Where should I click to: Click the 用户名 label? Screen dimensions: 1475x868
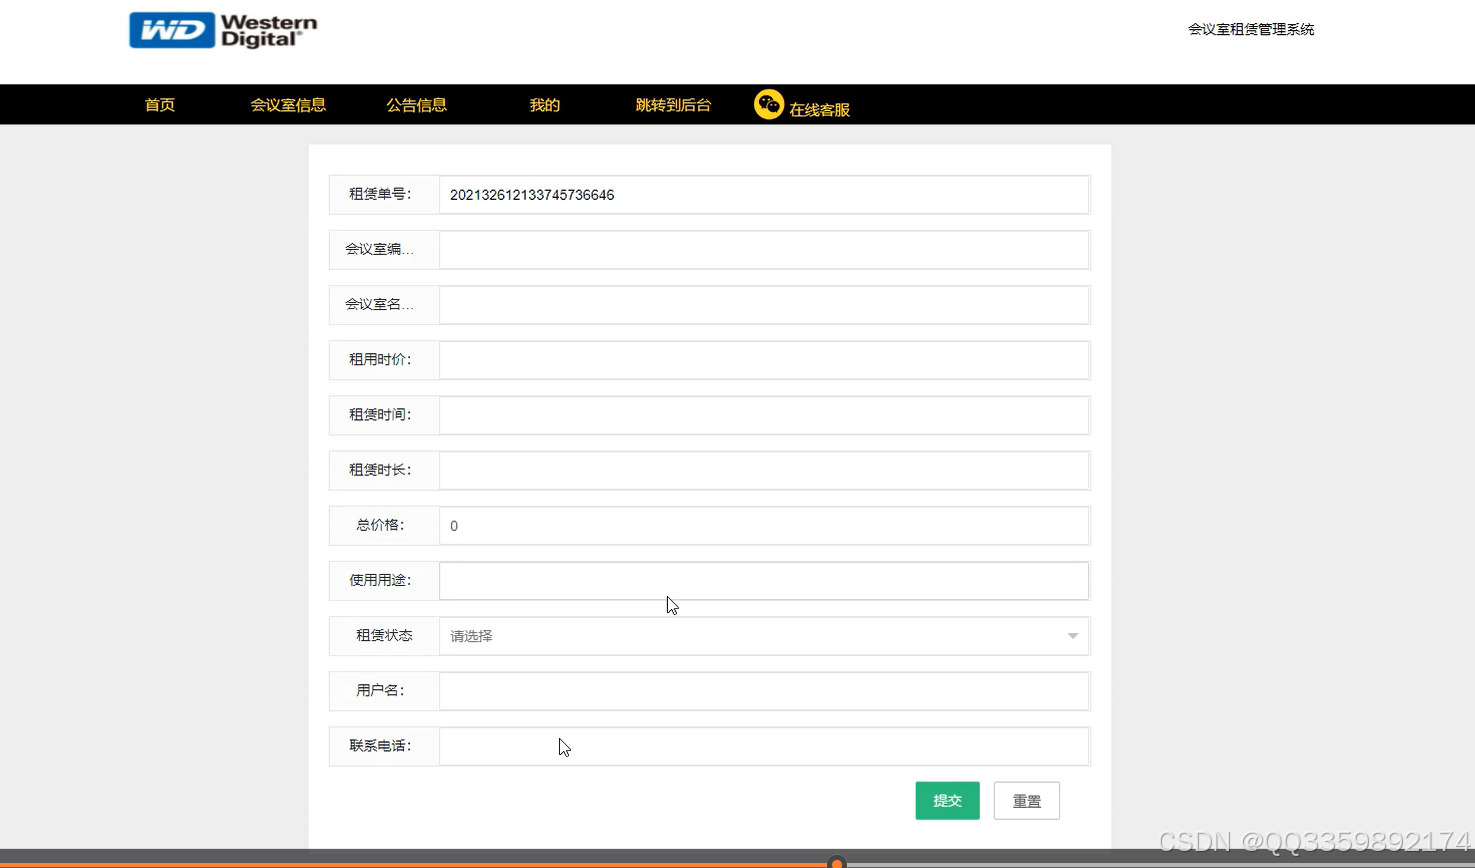pyautogui.click(x=380, y=690)
